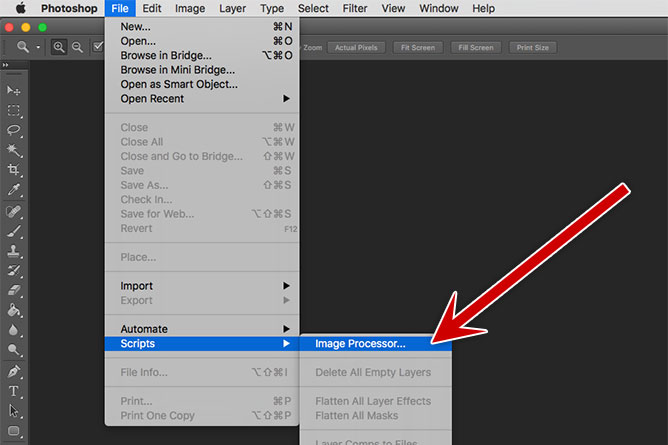The image size is (668, 445).
Task: Choose Image Processor... script
Action: 376,344
